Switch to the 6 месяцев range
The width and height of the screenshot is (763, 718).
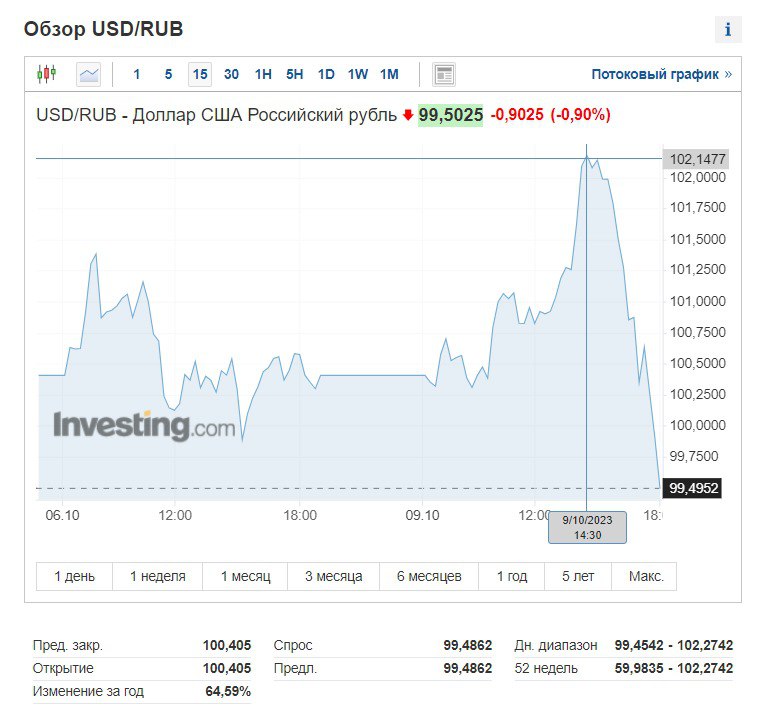pos(429,577)
